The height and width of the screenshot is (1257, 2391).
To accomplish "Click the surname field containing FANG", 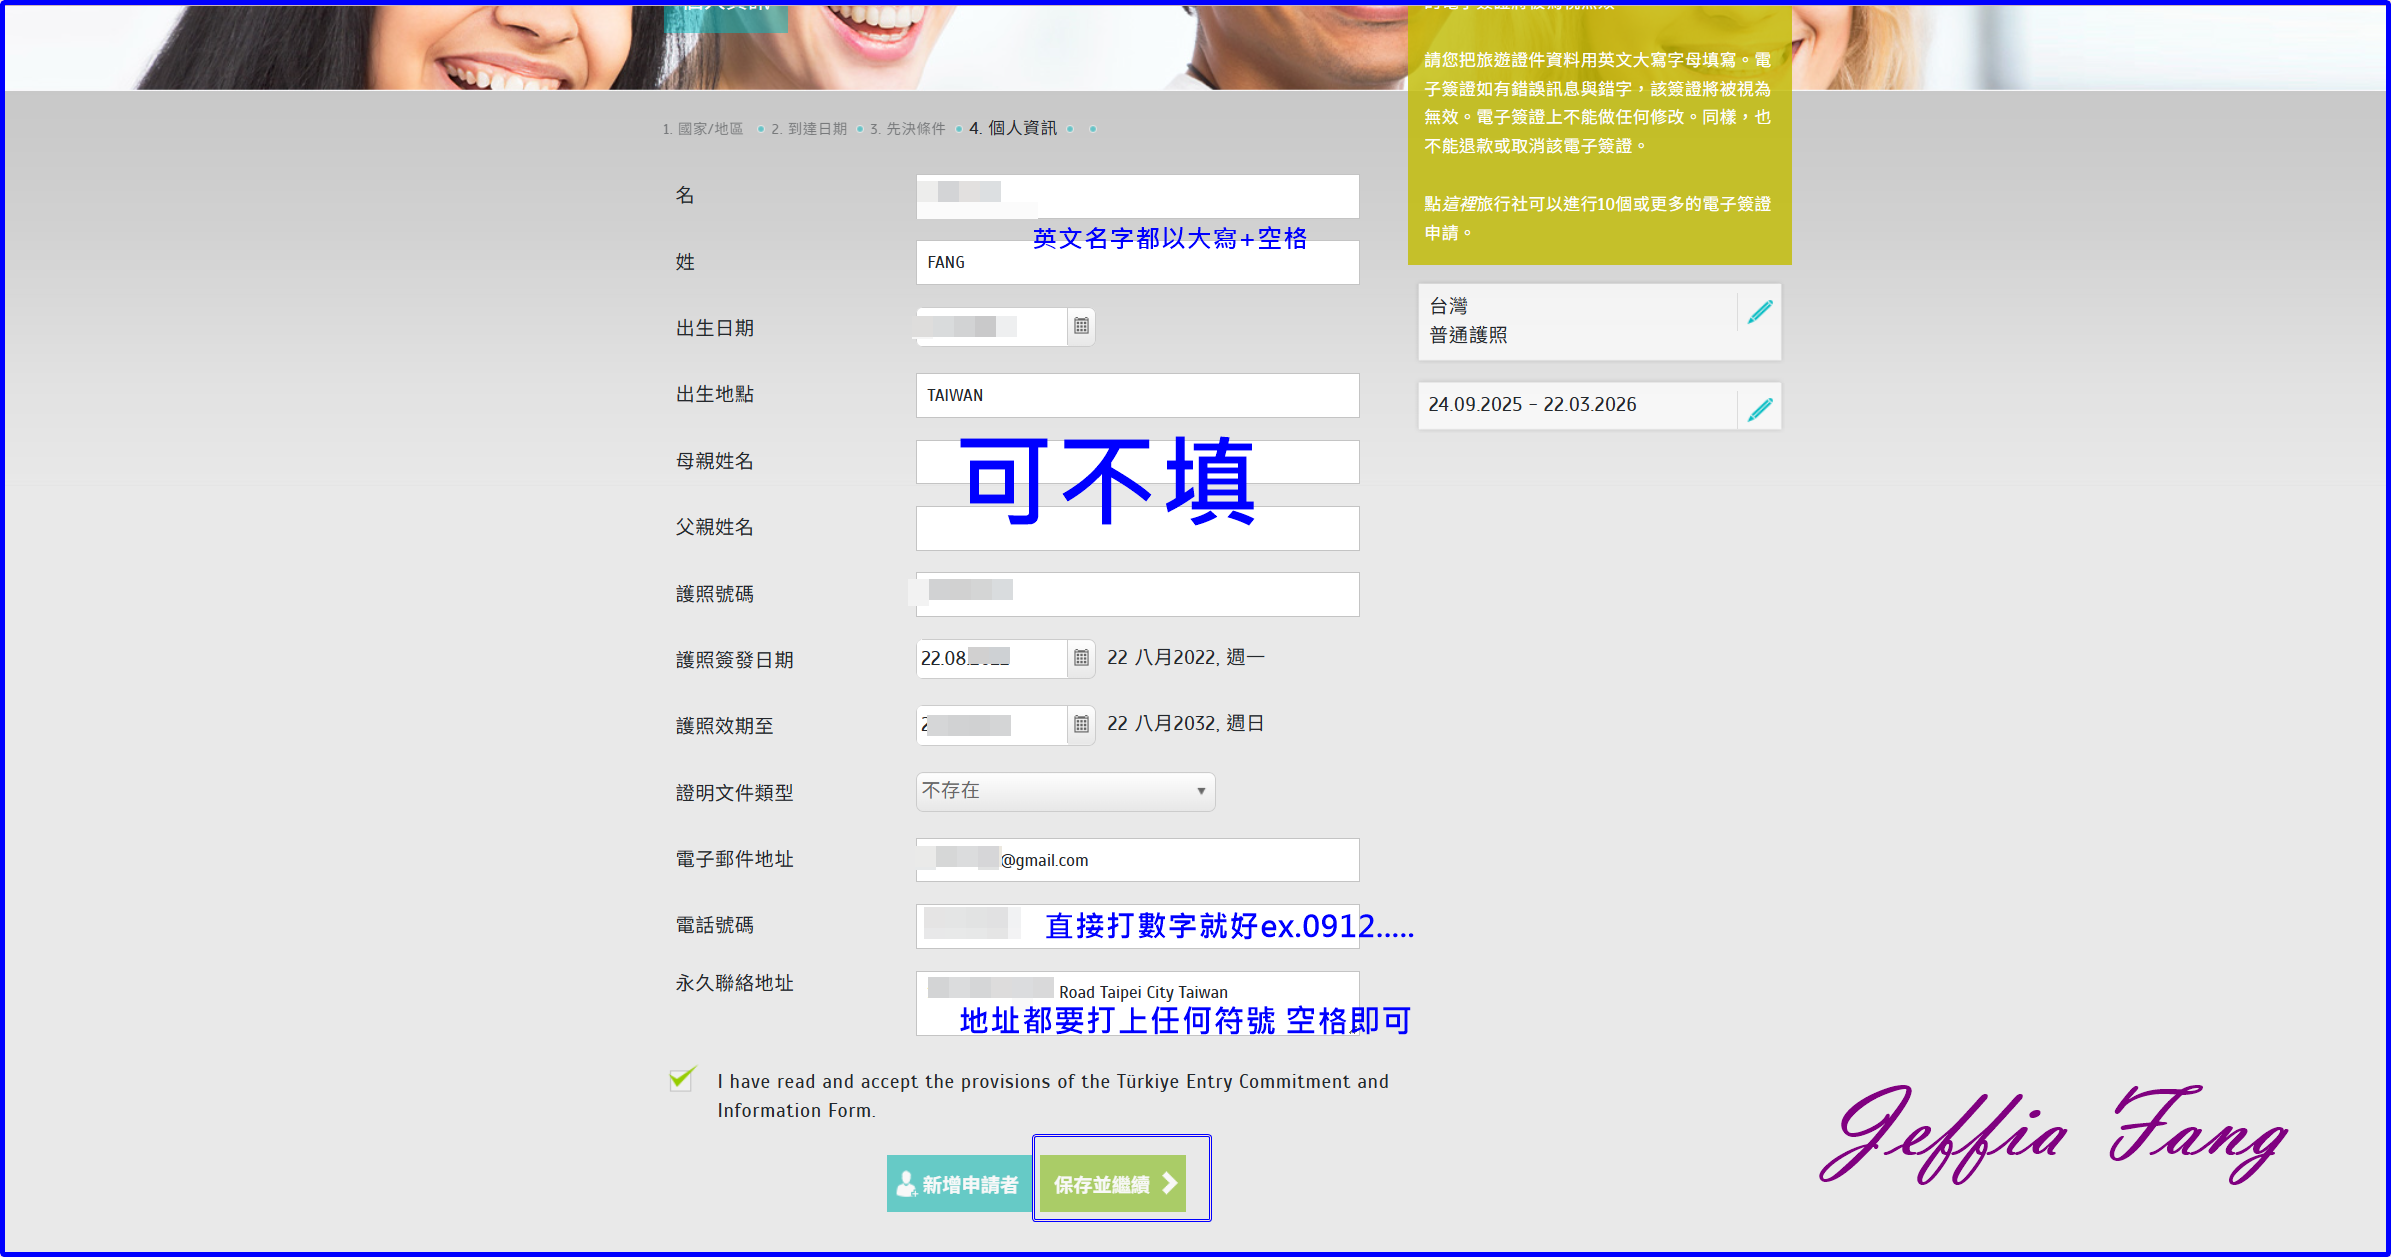I will coord(1136,268).
